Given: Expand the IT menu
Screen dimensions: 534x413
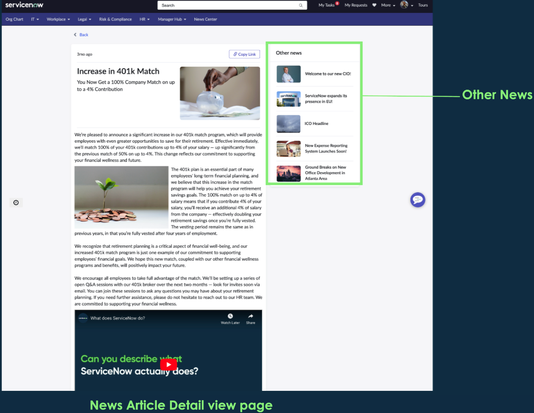Looking at the screenshot, I should (x=35, y=19).
